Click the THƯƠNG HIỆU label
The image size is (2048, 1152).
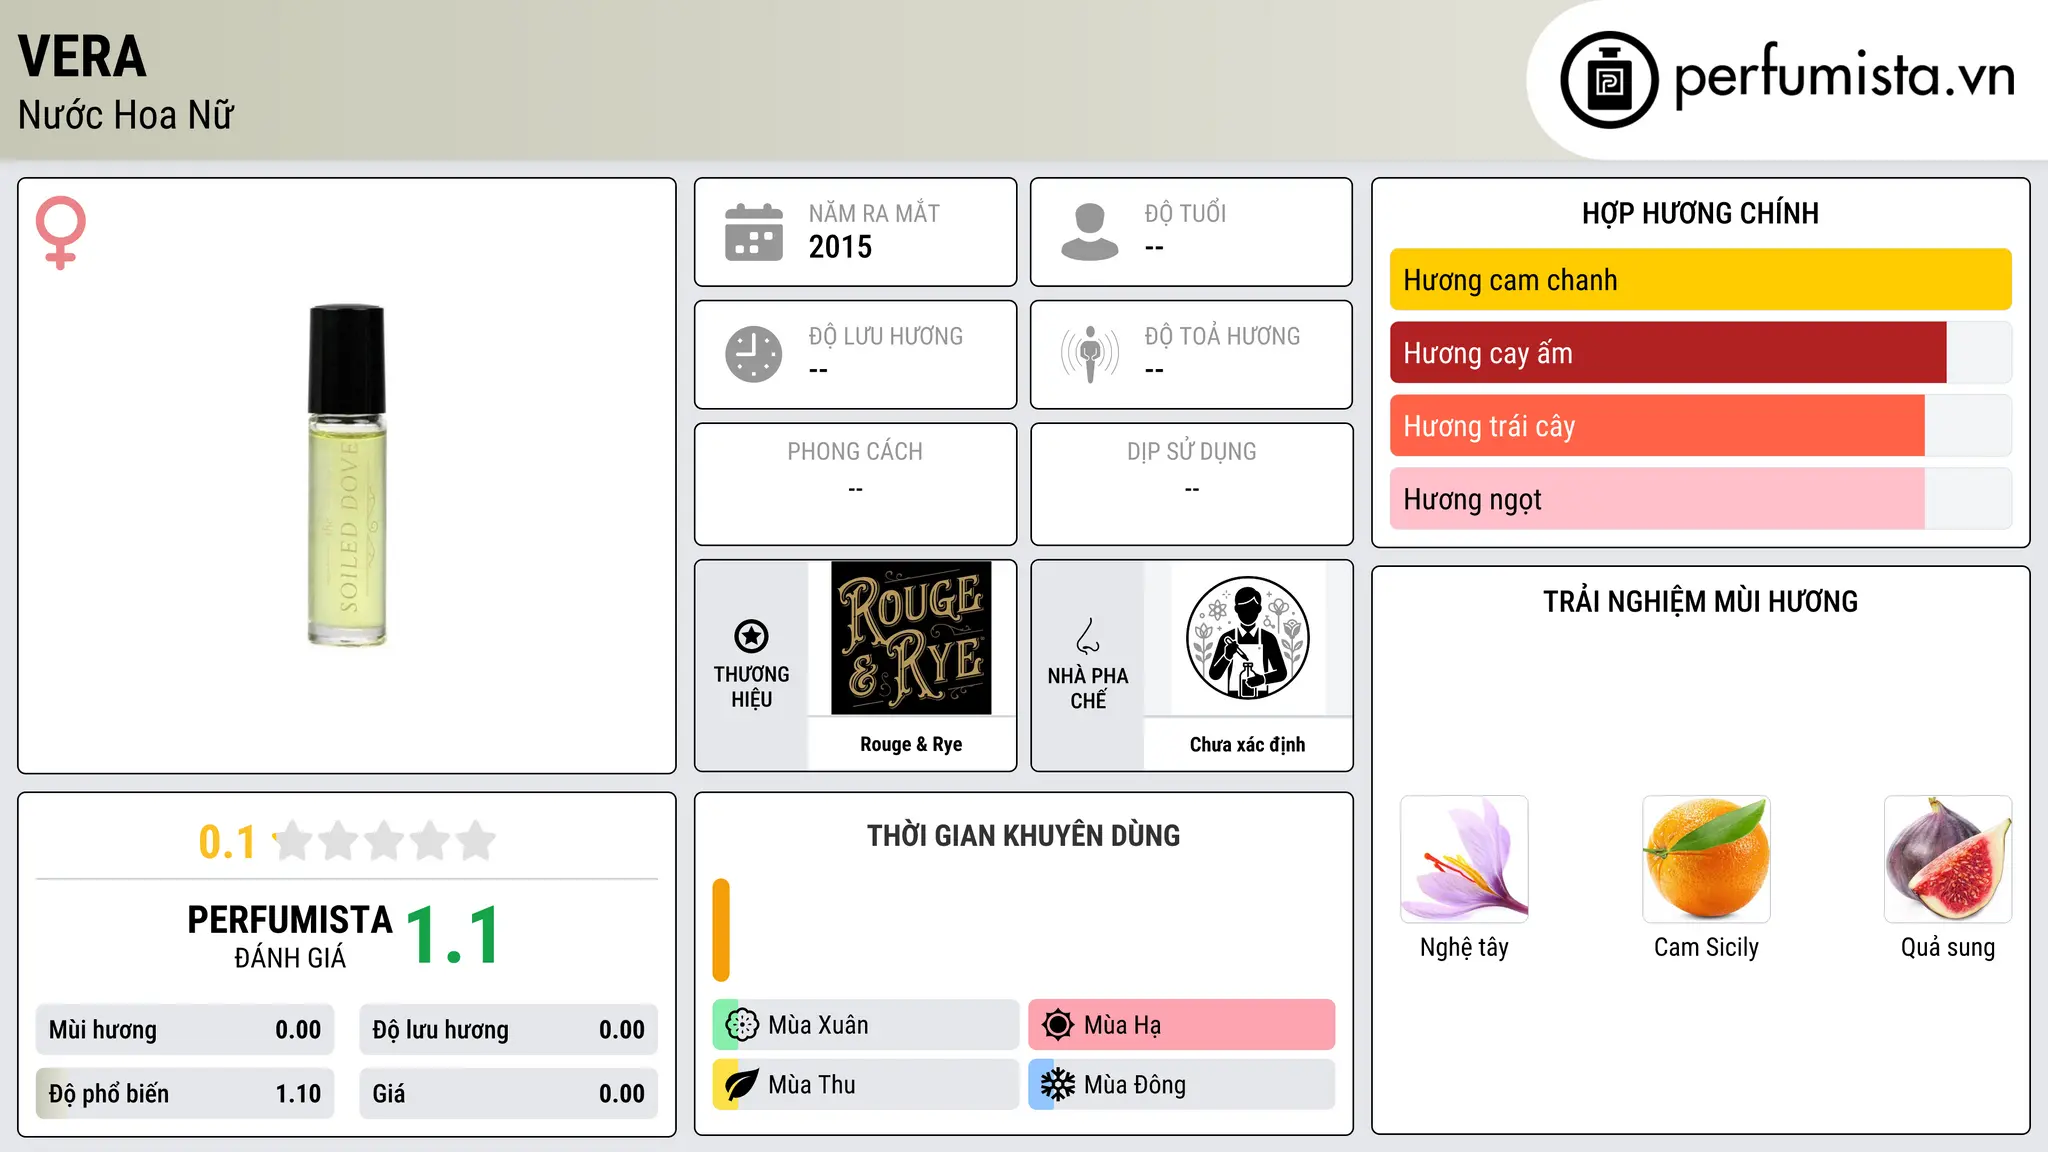point(751,687)
